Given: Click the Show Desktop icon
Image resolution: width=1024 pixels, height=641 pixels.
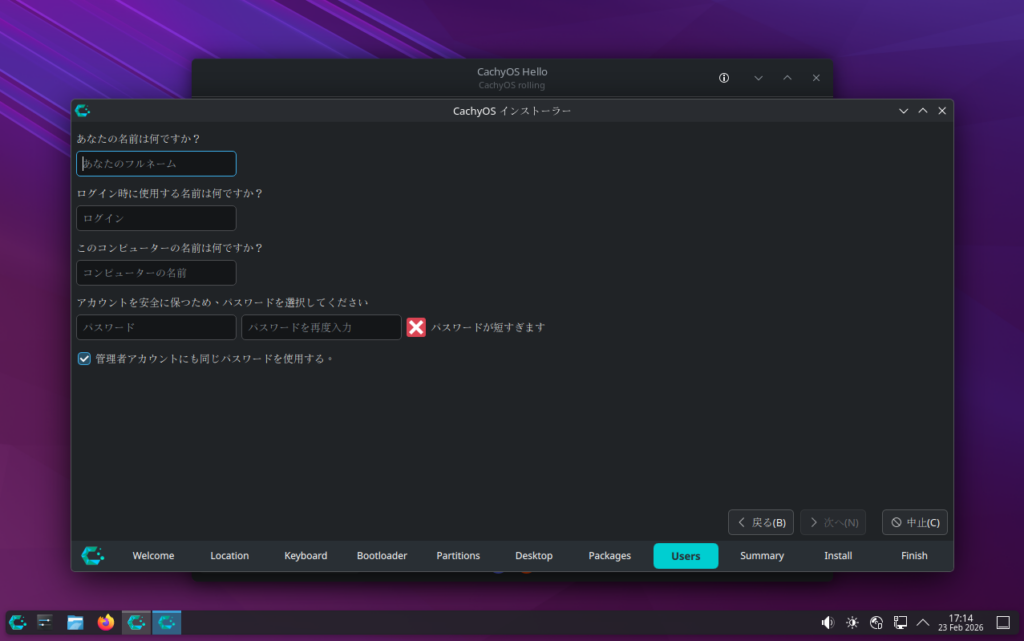Looking at the screenshot, I should click(1003, 622).
